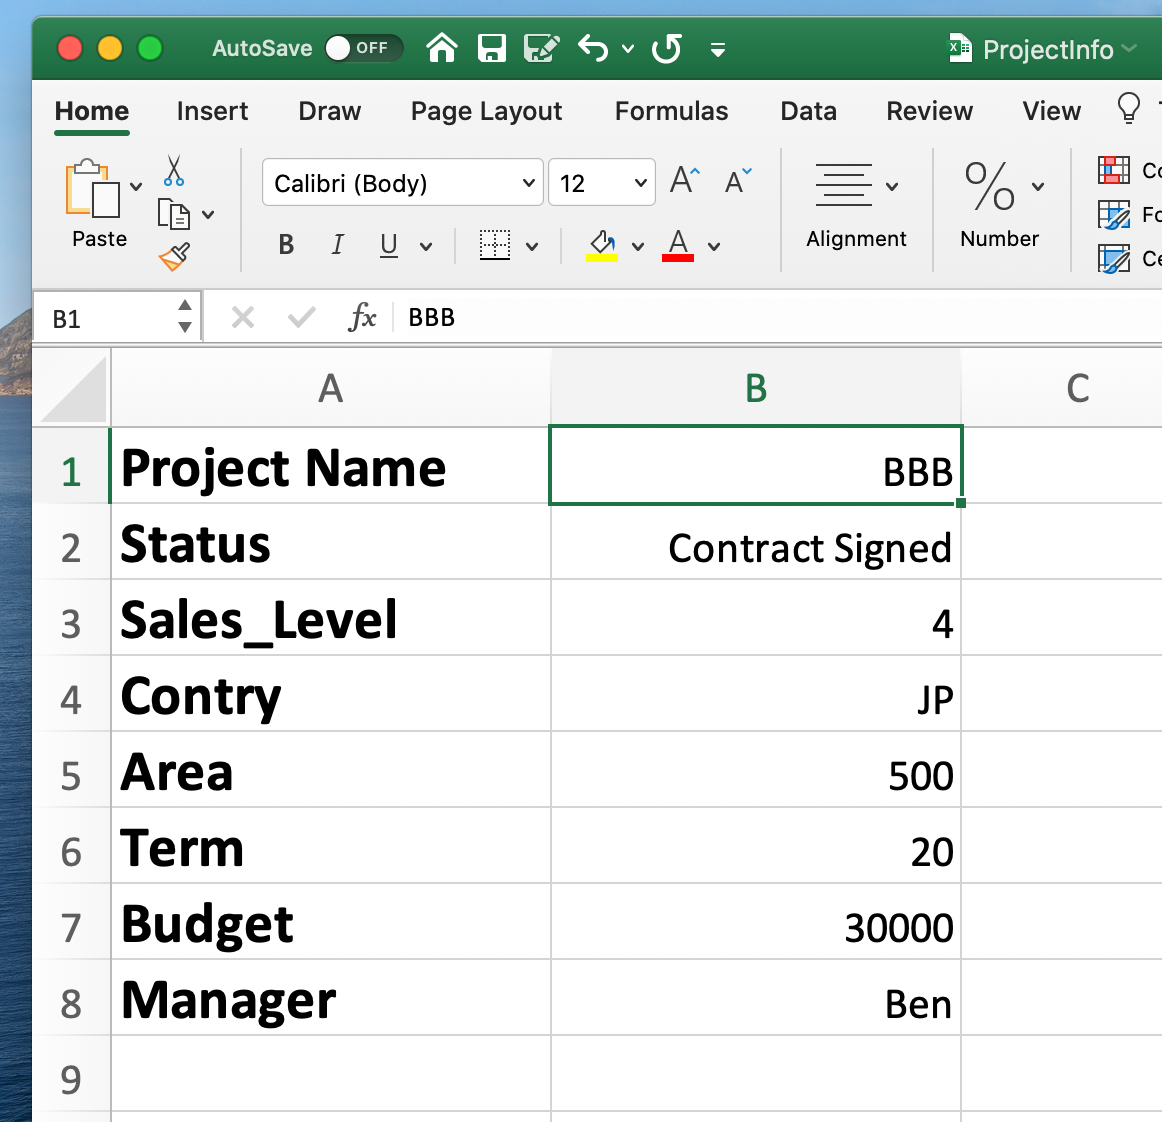This screenshot has height=1122, width=1162.
Task: Open the Borders dropdown arrow
Action: [x=532, y=247]
